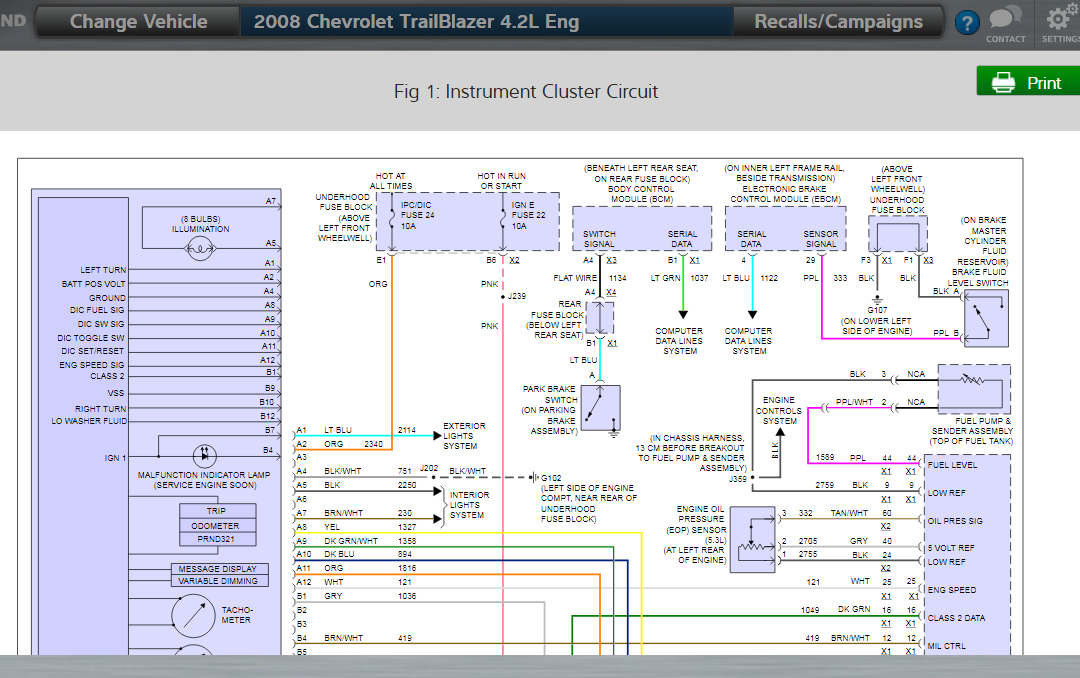The image size is (1080, 678).
Task: Click the PRND321 box in the cluster
Action: (216, 539)
